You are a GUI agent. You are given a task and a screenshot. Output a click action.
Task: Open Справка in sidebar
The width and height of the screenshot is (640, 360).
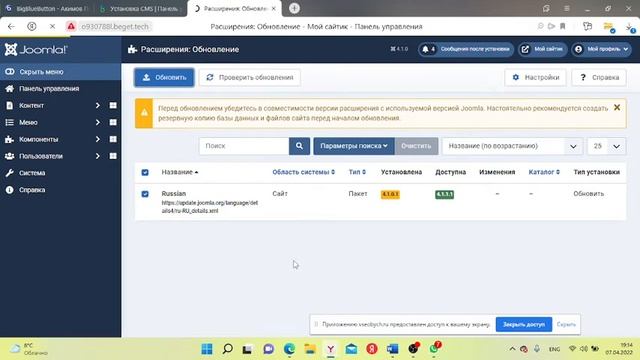tap(32, 190)
